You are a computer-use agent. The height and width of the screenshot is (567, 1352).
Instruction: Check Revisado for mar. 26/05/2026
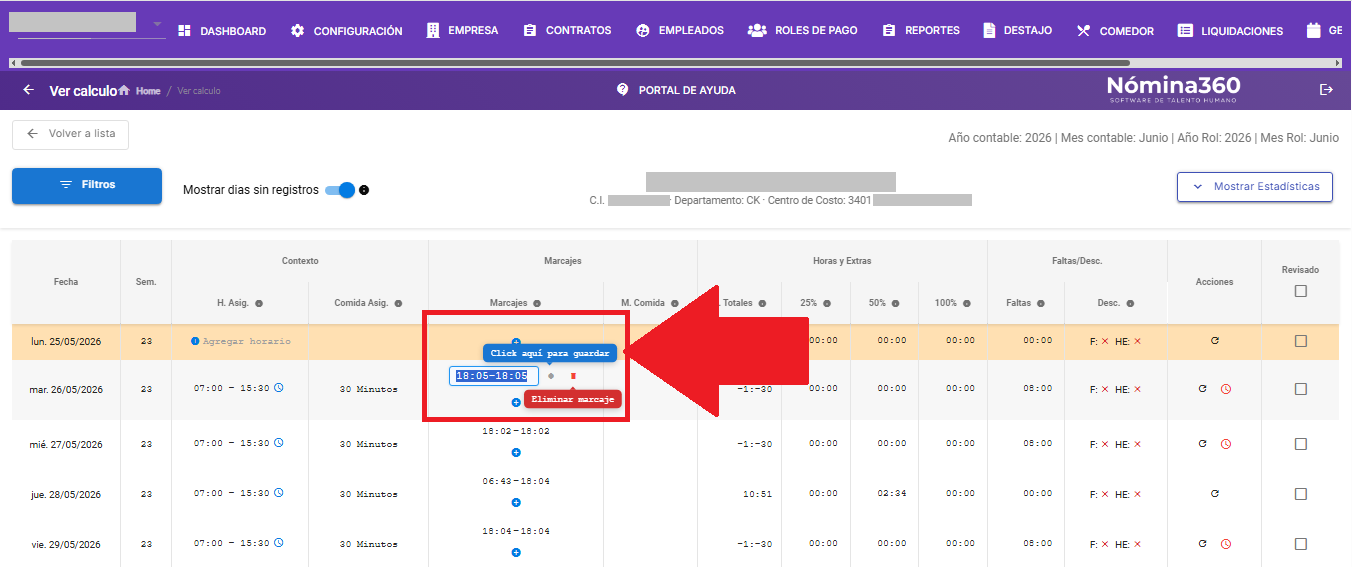click(1300, 389)
